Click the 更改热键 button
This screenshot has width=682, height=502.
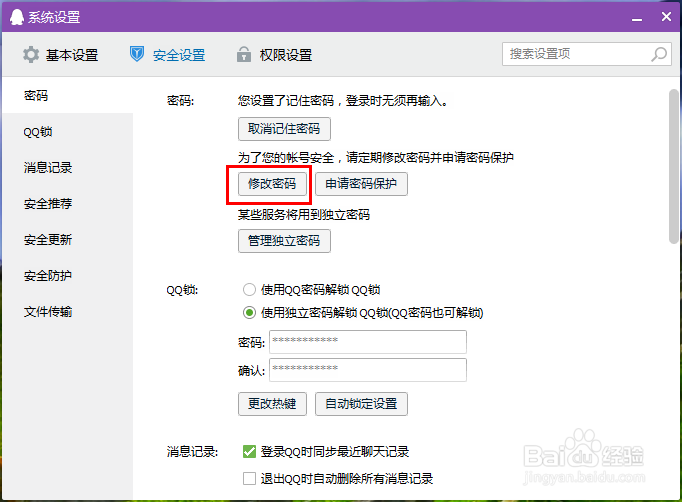point(272,404)
